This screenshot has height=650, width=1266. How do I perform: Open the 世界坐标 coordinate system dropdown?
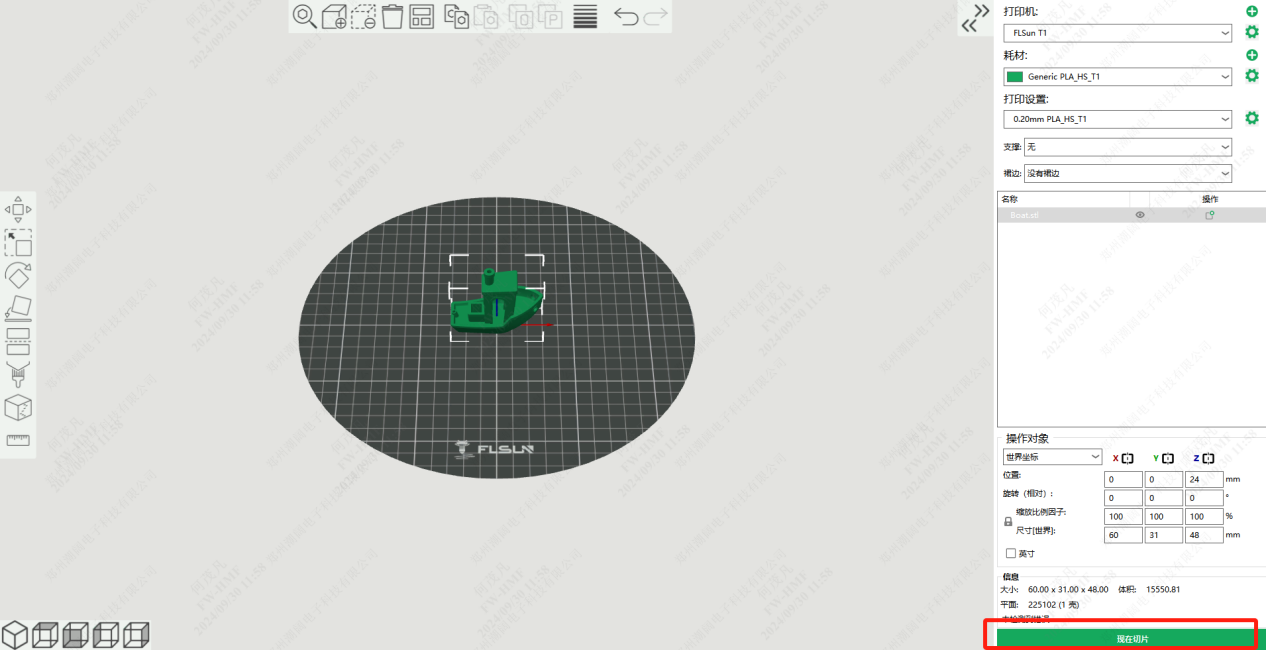coord(1052,457)
